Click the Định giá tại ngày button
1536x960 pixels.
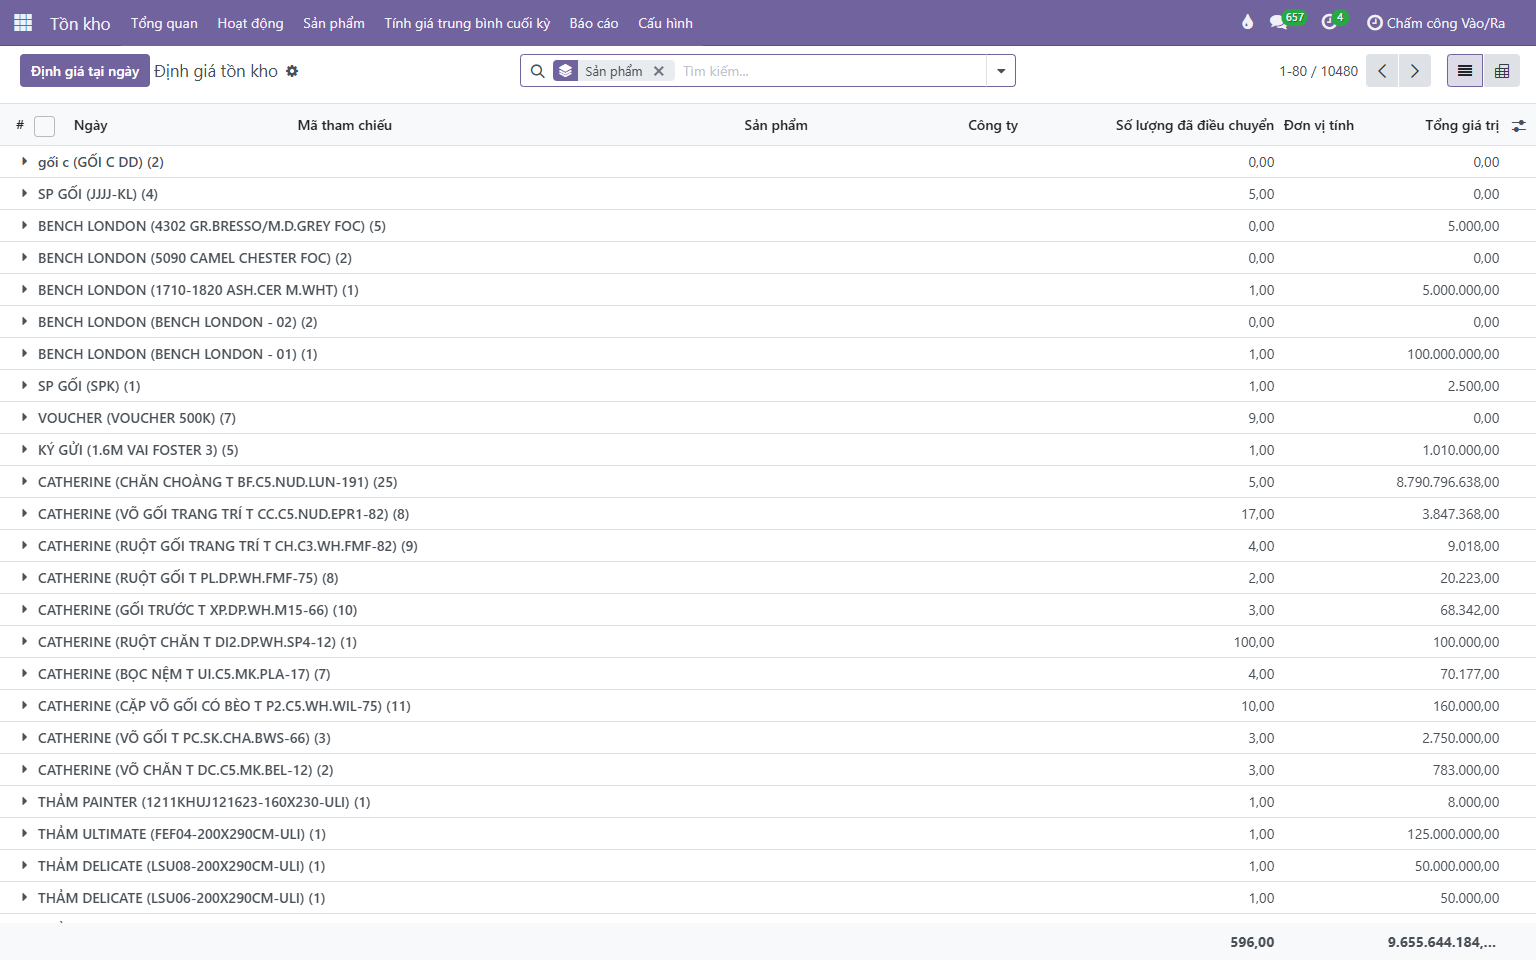(85, 71)
